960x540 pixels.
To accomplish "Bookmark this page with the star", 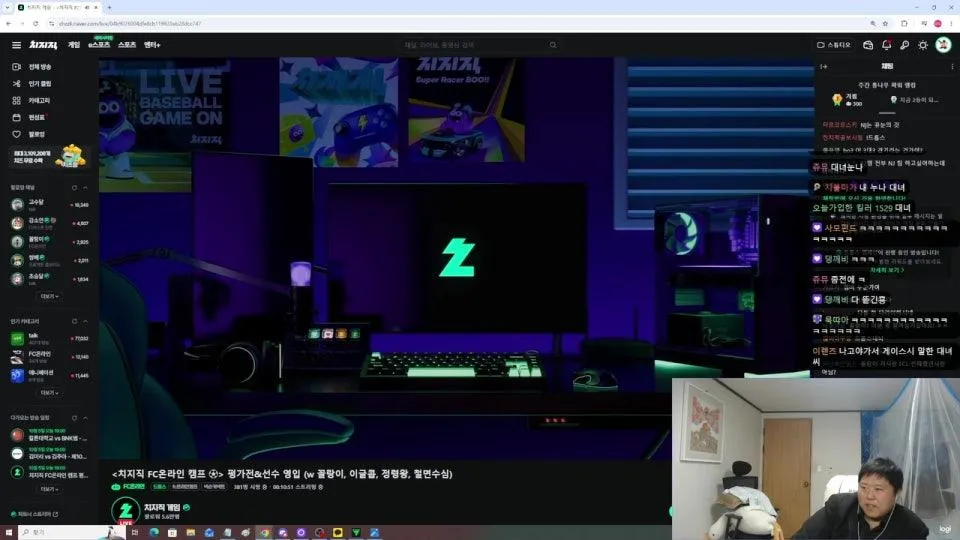I will pos(885,23).
